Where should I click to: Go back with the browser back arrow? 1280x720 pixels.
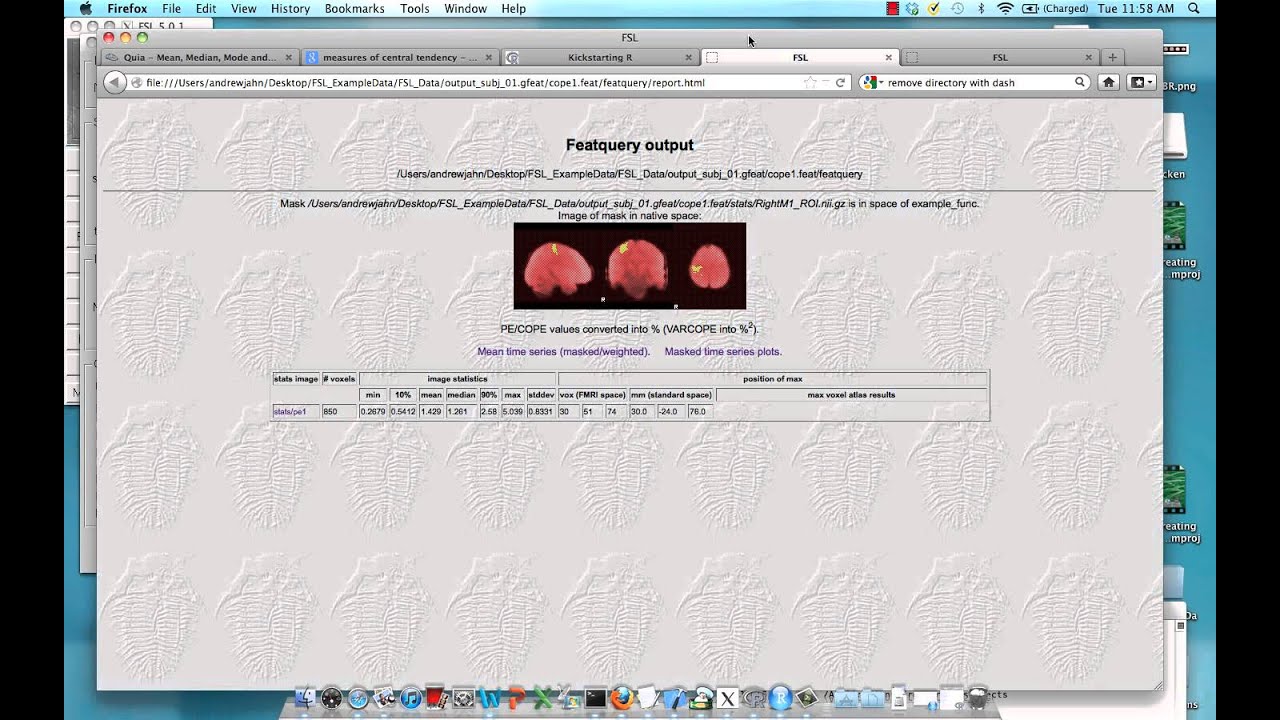pos(114,83)
